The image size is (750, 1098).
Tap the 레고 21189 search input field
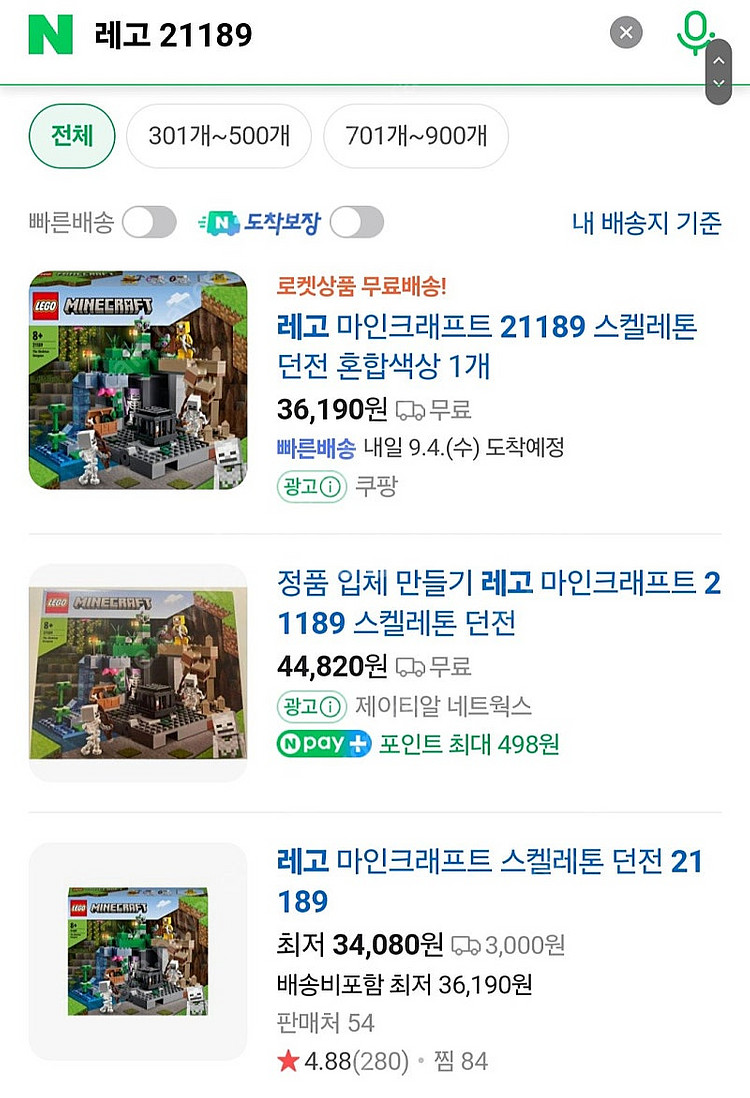coord(343,34)
